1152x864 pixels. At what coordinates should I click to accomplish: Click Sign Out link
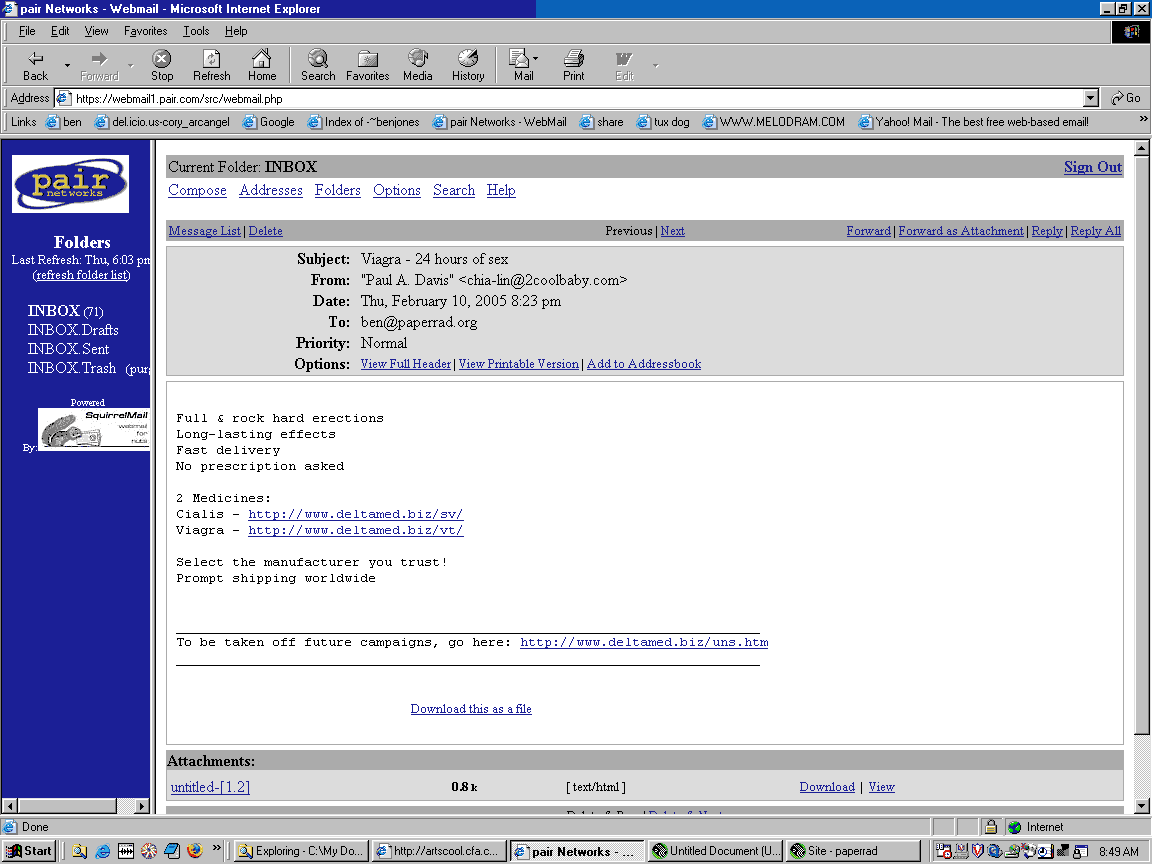(1092, 167)
